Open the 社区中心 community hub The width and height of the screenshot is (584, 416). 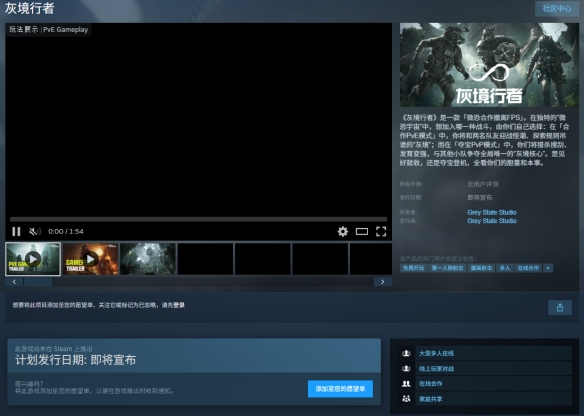tap(557, 9)
